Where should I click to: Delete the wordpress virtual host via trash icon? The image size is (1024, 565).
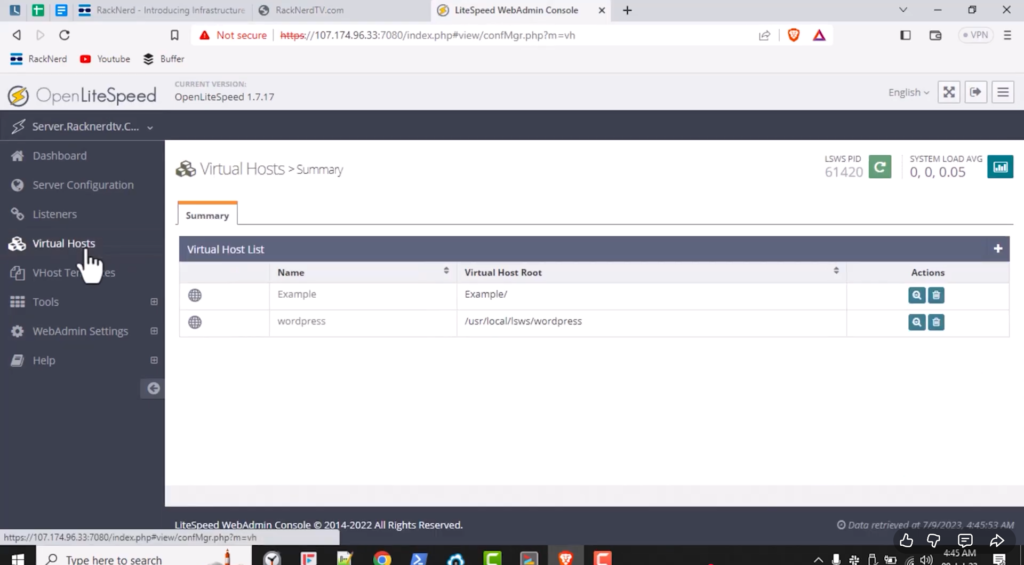pyautogui.click(x=936, y=322)
